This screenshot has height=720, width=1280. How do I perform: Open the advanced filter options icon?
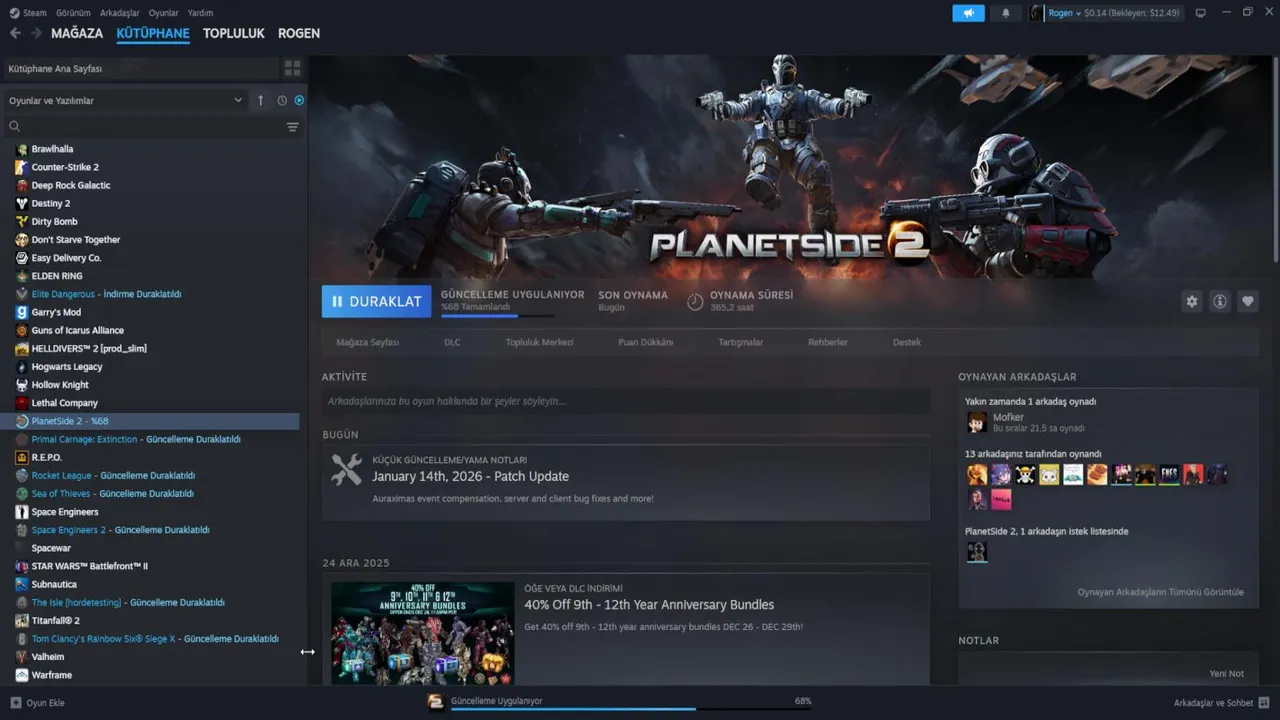(x=293, y=127)
